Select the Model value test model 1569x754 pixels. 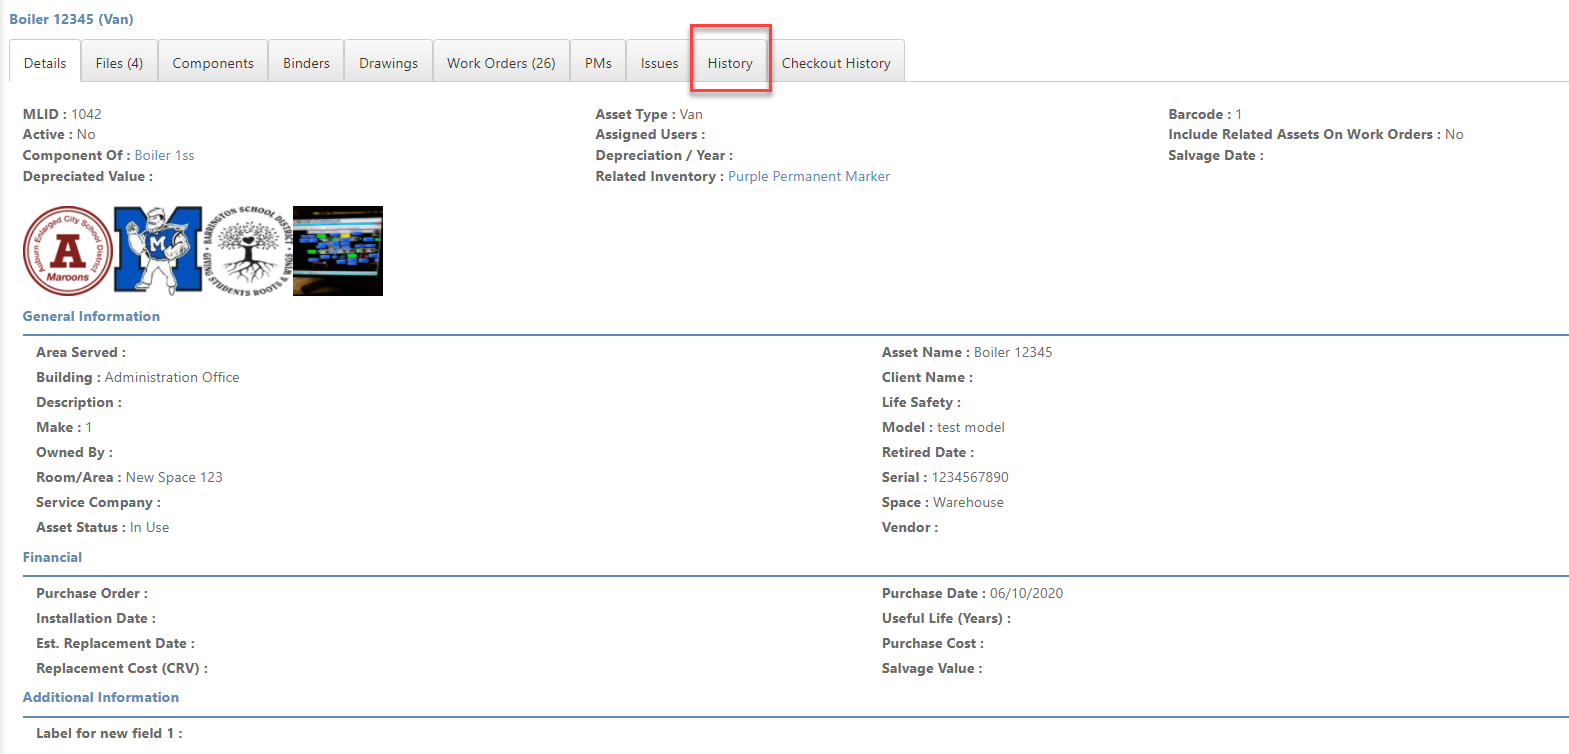point(971,427)
